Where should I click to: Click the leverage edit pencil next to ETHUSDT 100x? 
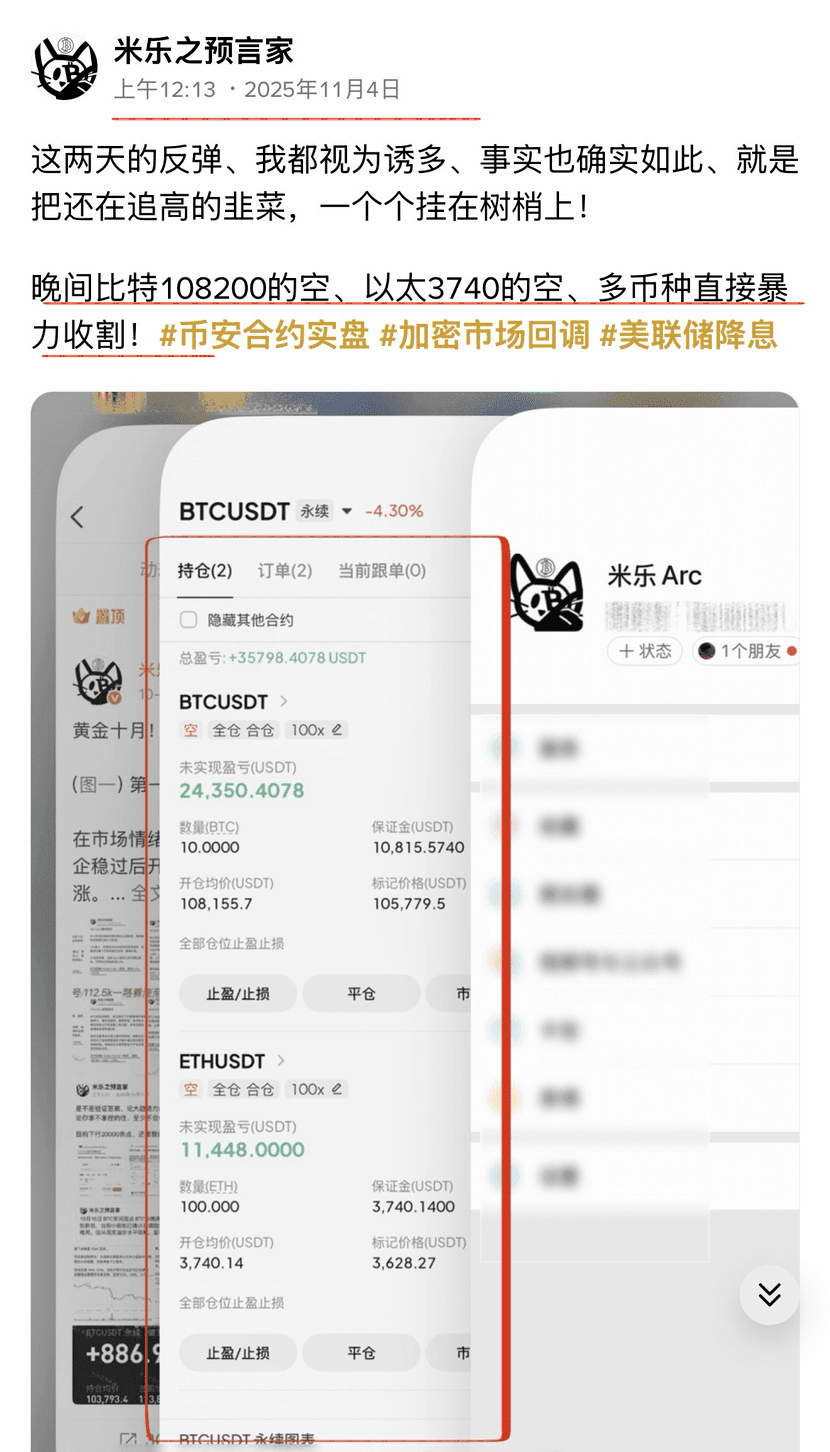coord(337,1089)
